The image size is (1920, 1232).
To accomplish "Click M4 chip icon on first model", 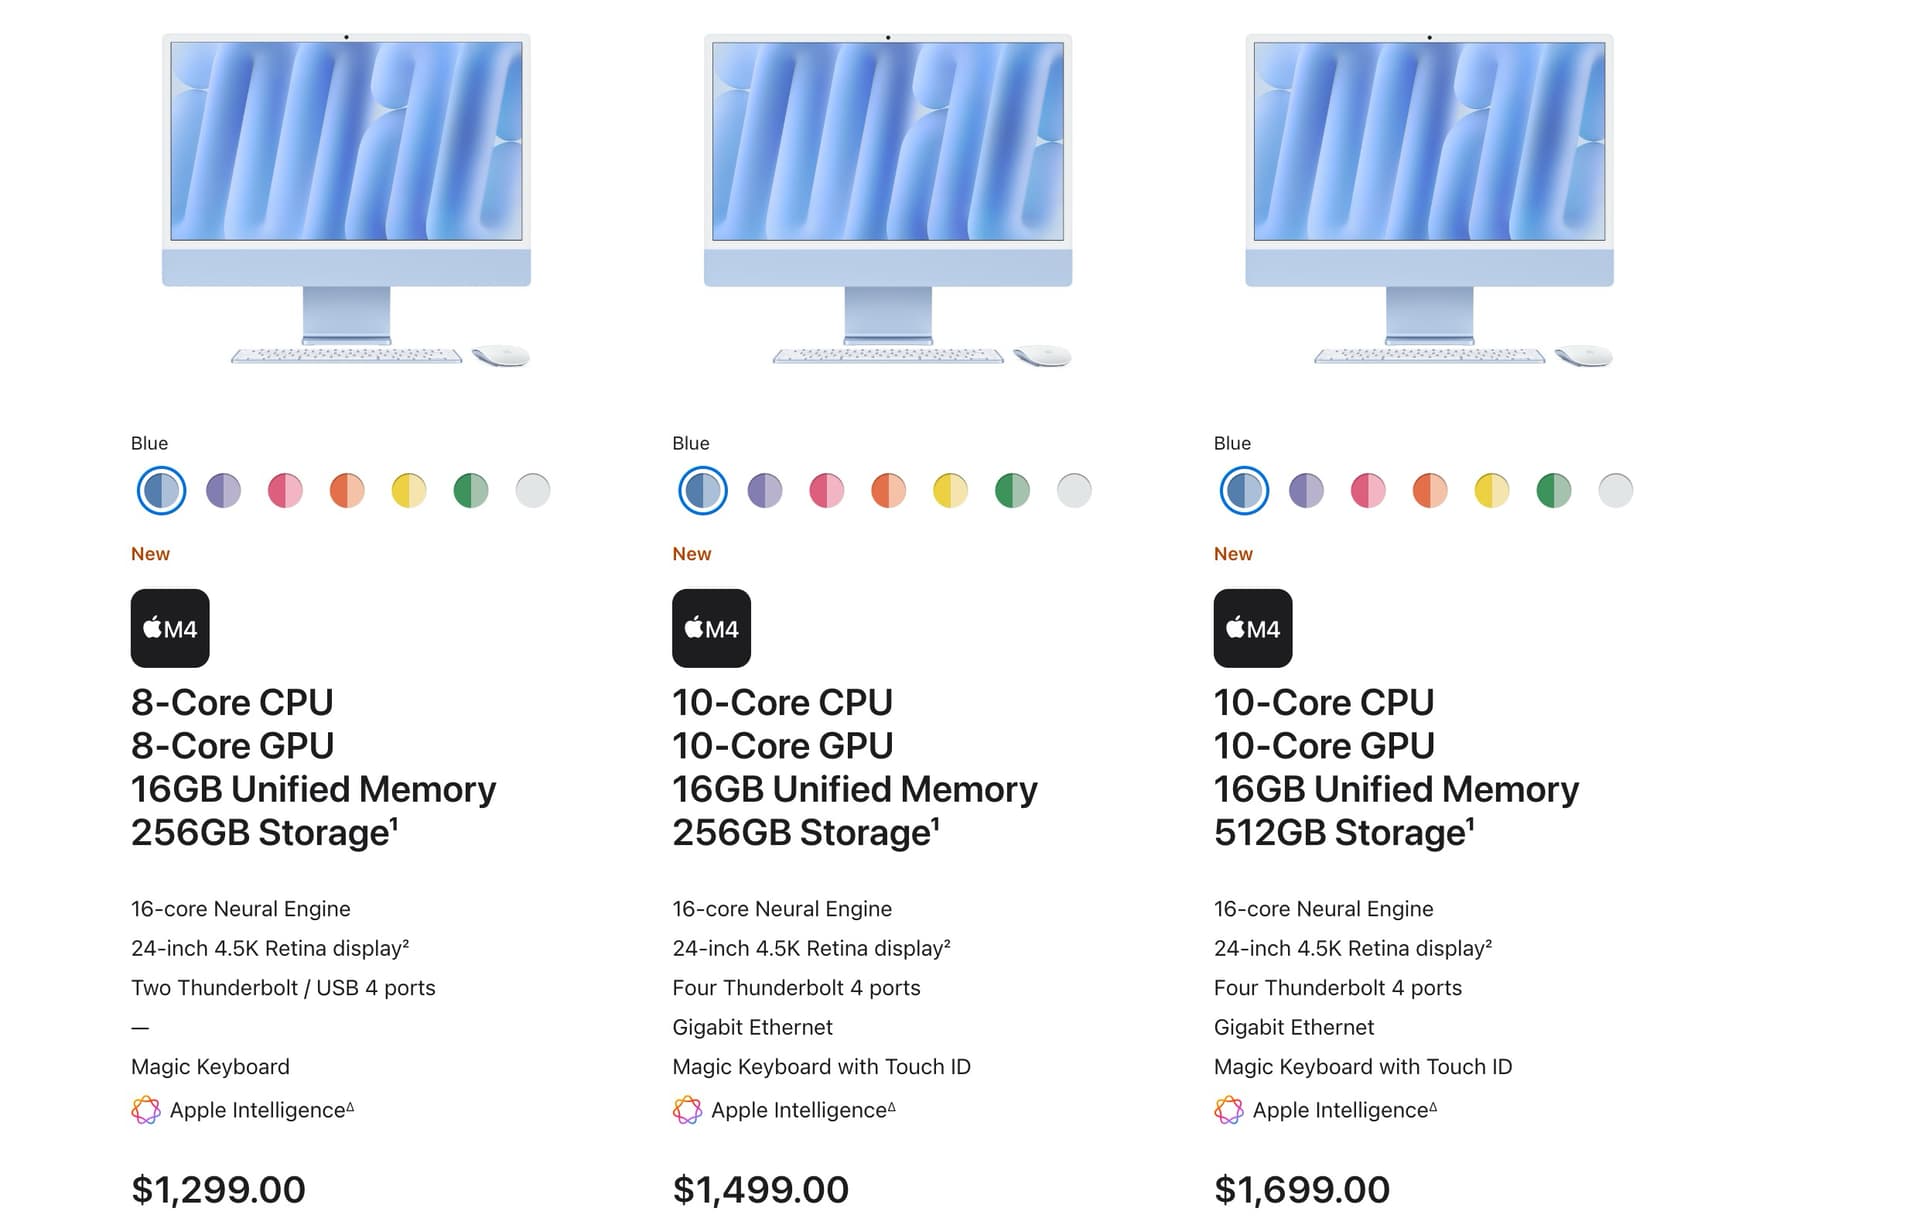I will click(170, 628).
